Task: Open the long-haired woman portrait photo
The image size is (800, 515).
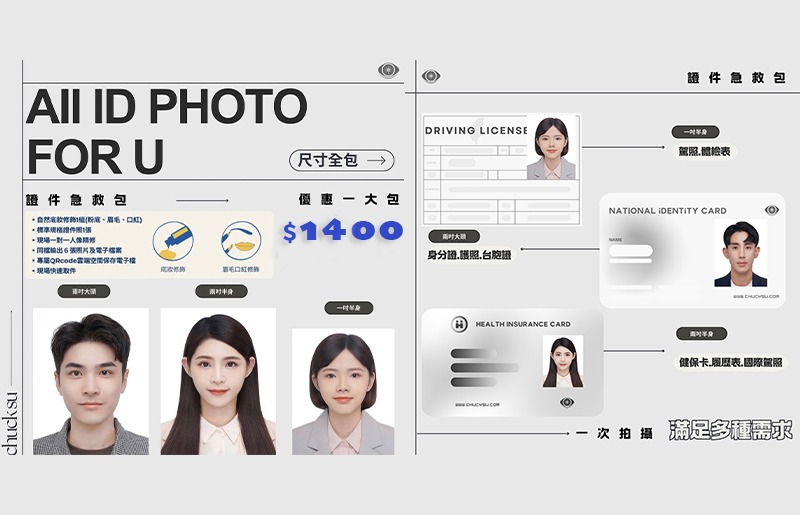Action: [218, 381]
